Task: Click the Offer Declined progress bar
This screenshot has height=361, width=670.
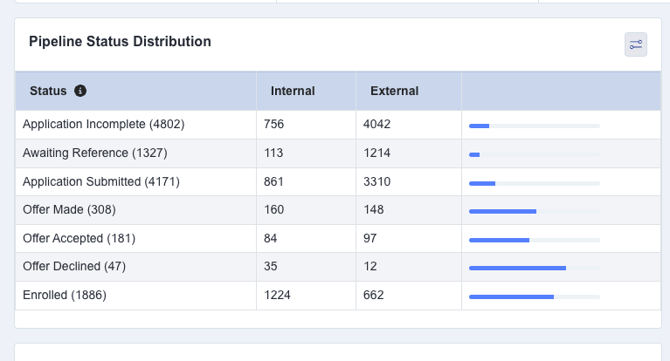Action: click(x=534, y=268)
